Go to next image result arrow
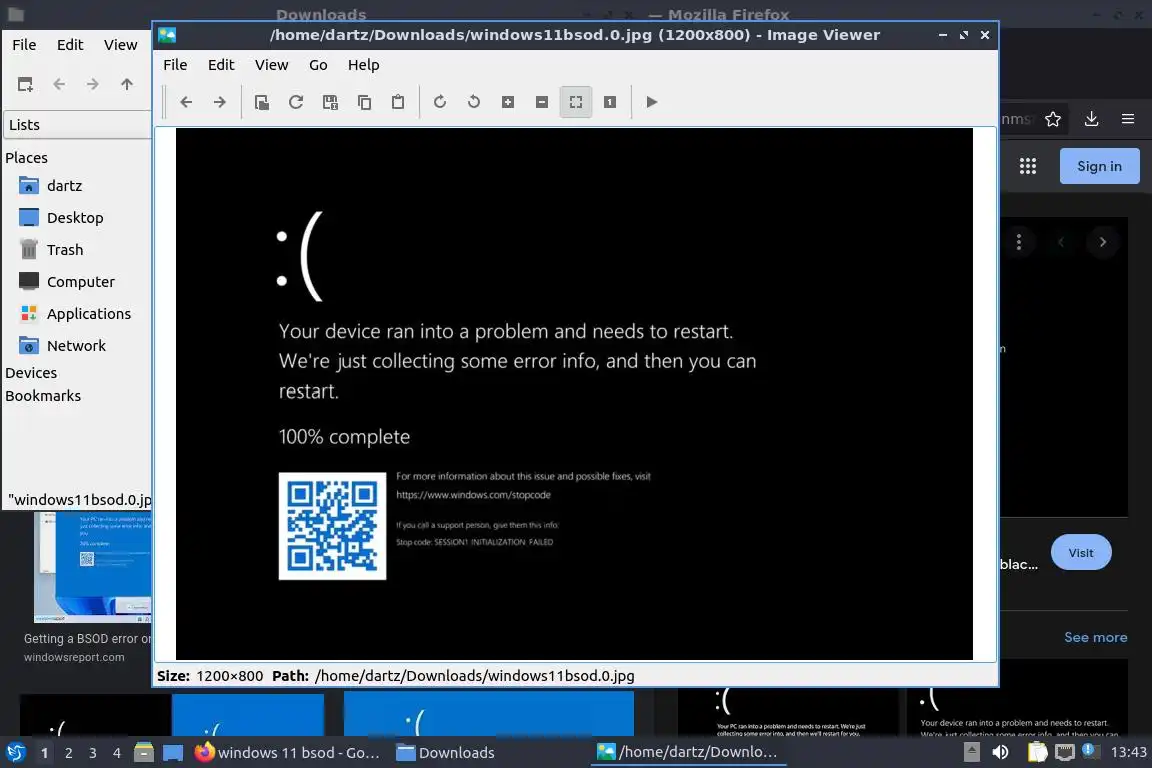1152x768 pixels. point(1102,242)
